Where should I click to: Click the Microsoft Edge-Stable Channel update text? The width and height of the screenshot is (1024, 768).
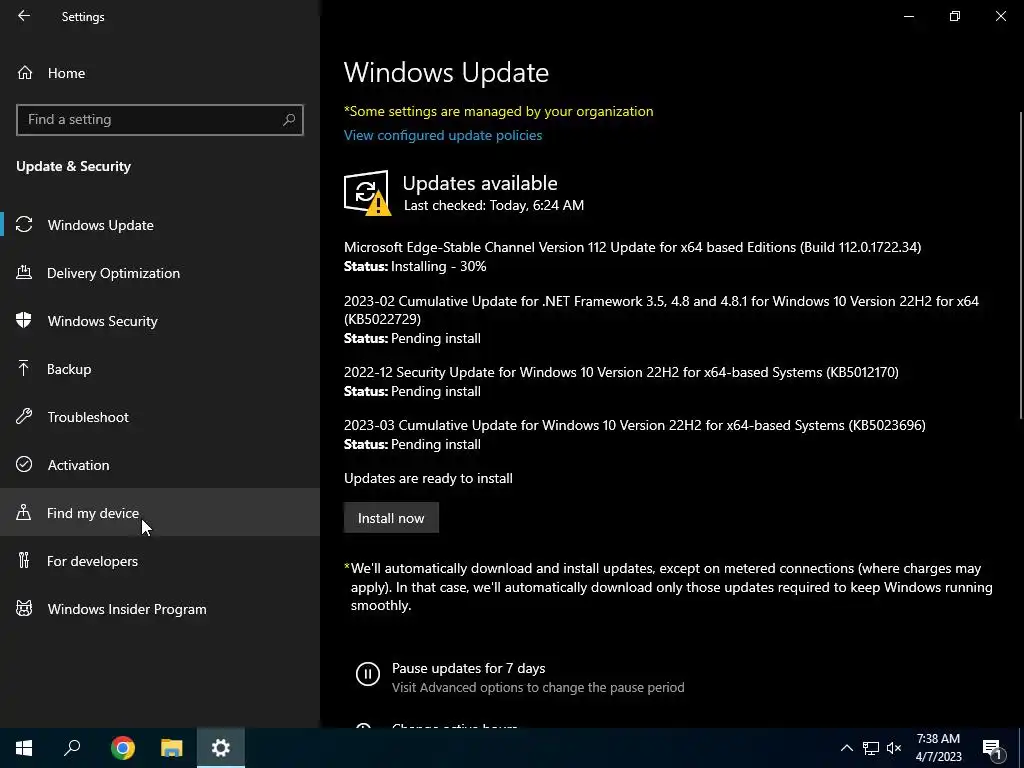[632, 247]
